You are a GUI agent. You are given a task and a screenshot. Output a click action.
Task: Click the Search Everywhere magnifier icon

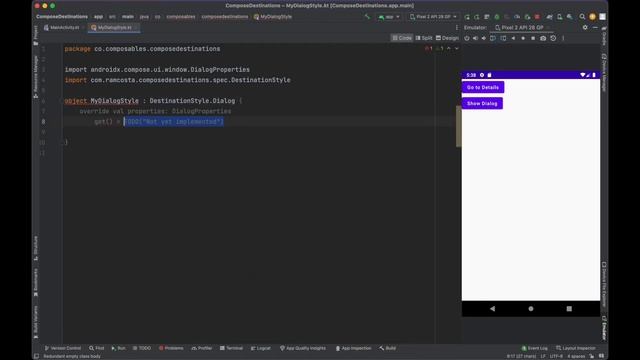[x=582, y=17]
